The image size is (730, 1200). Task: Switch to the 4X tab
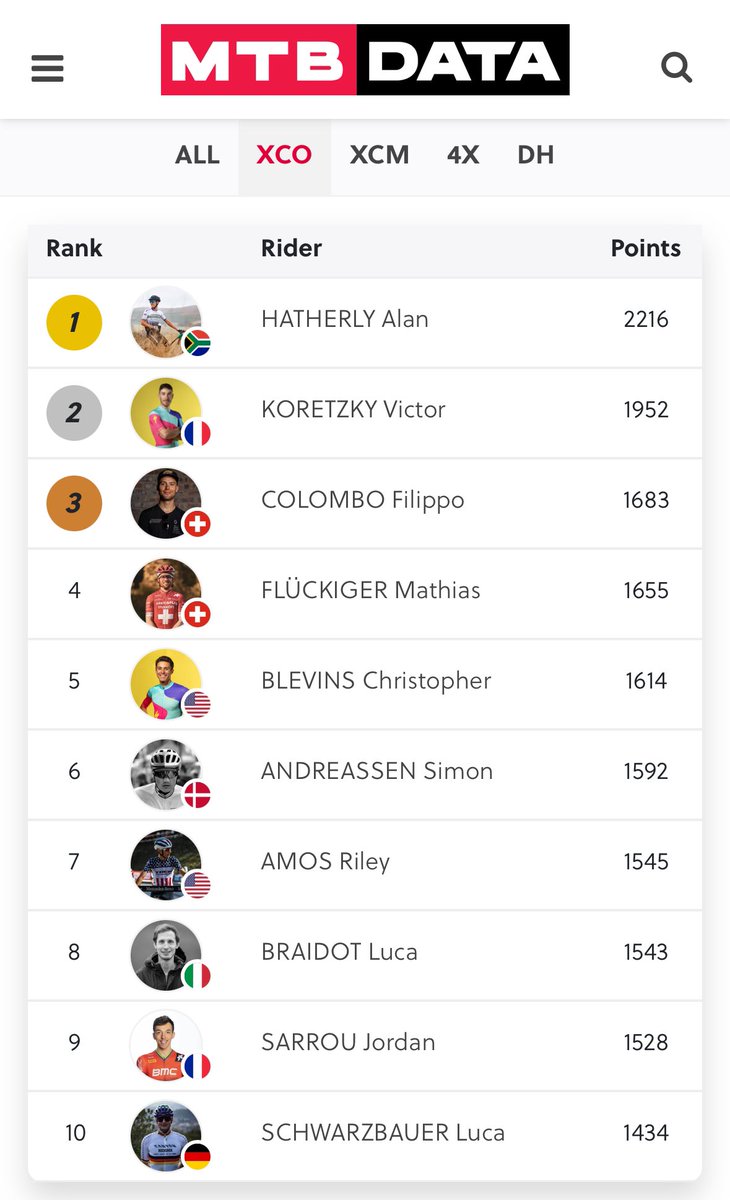[463, 155]
